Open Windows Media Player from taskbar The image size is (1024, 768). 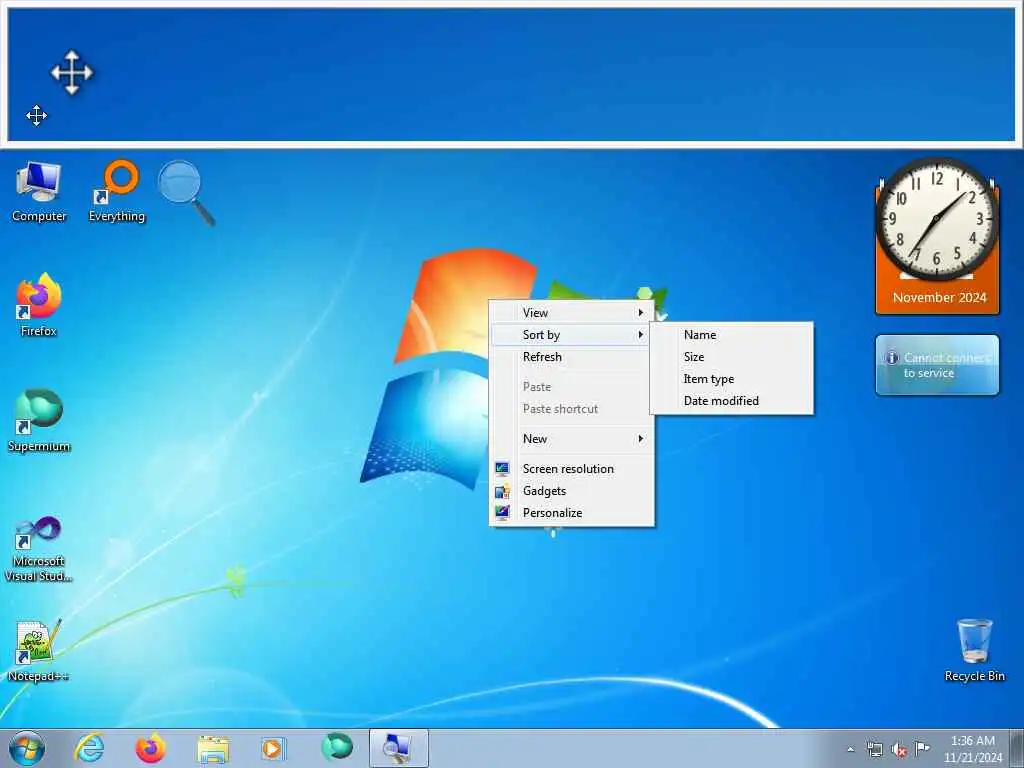point(273,748)
